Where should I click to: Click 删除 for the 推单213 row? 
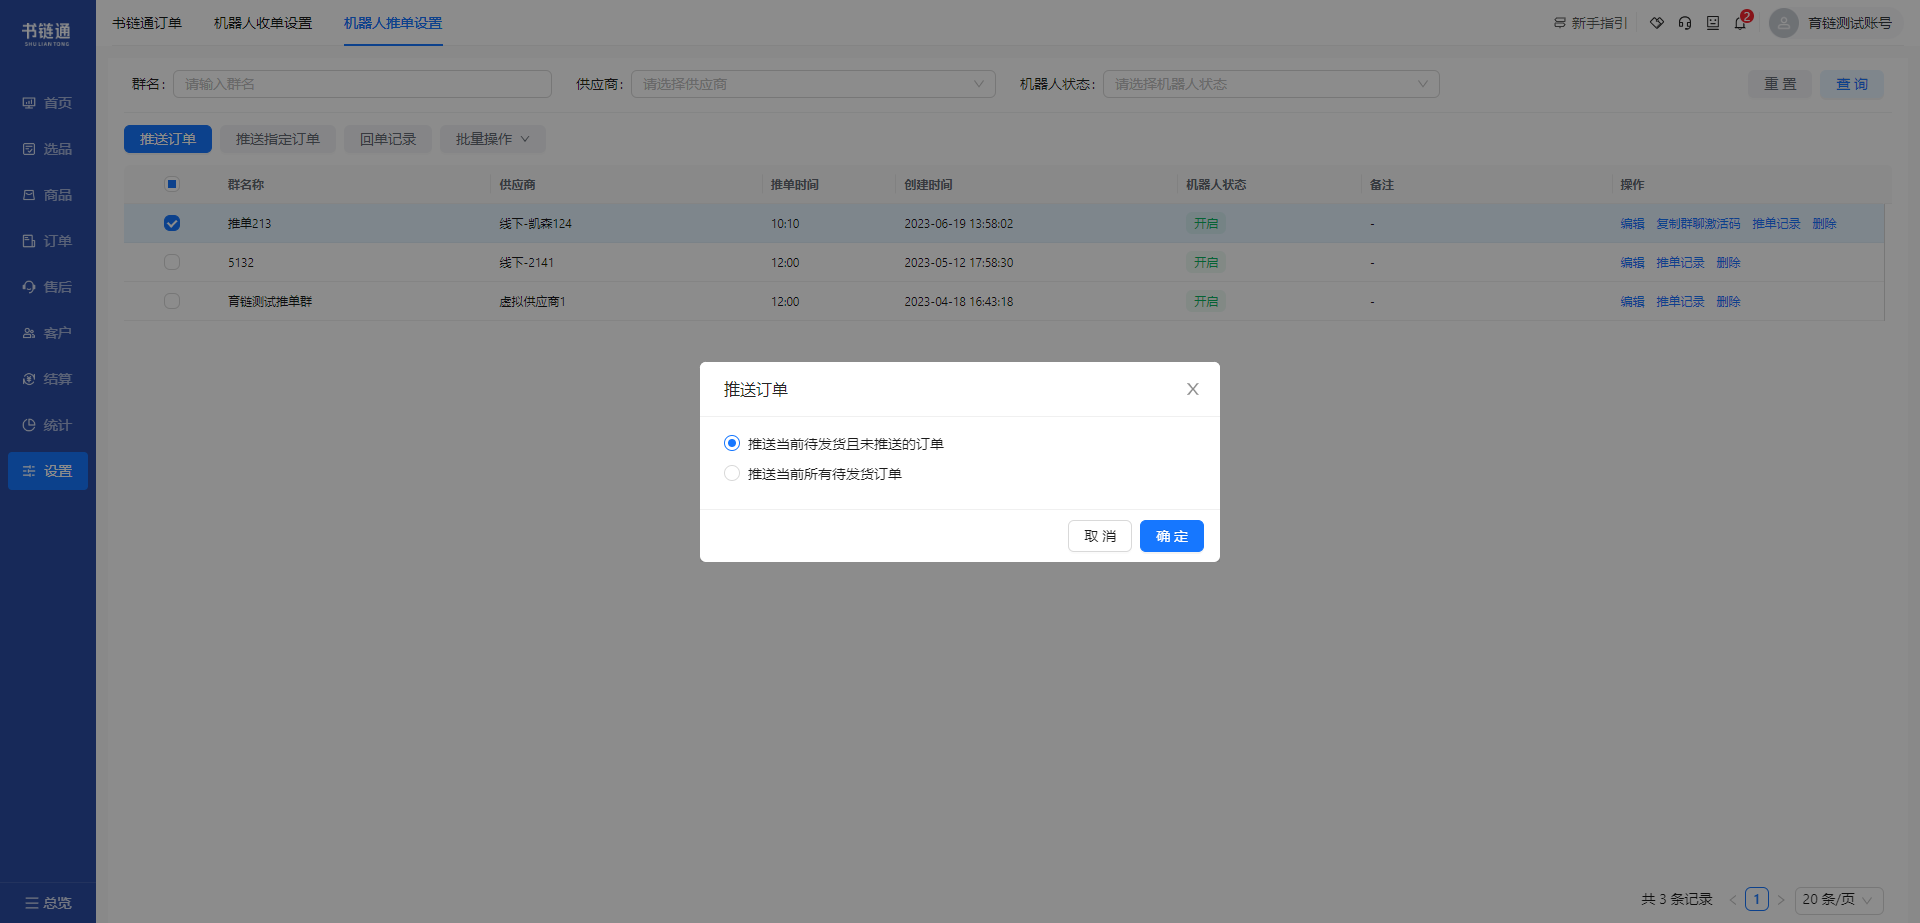click(x=1825, y=223)
